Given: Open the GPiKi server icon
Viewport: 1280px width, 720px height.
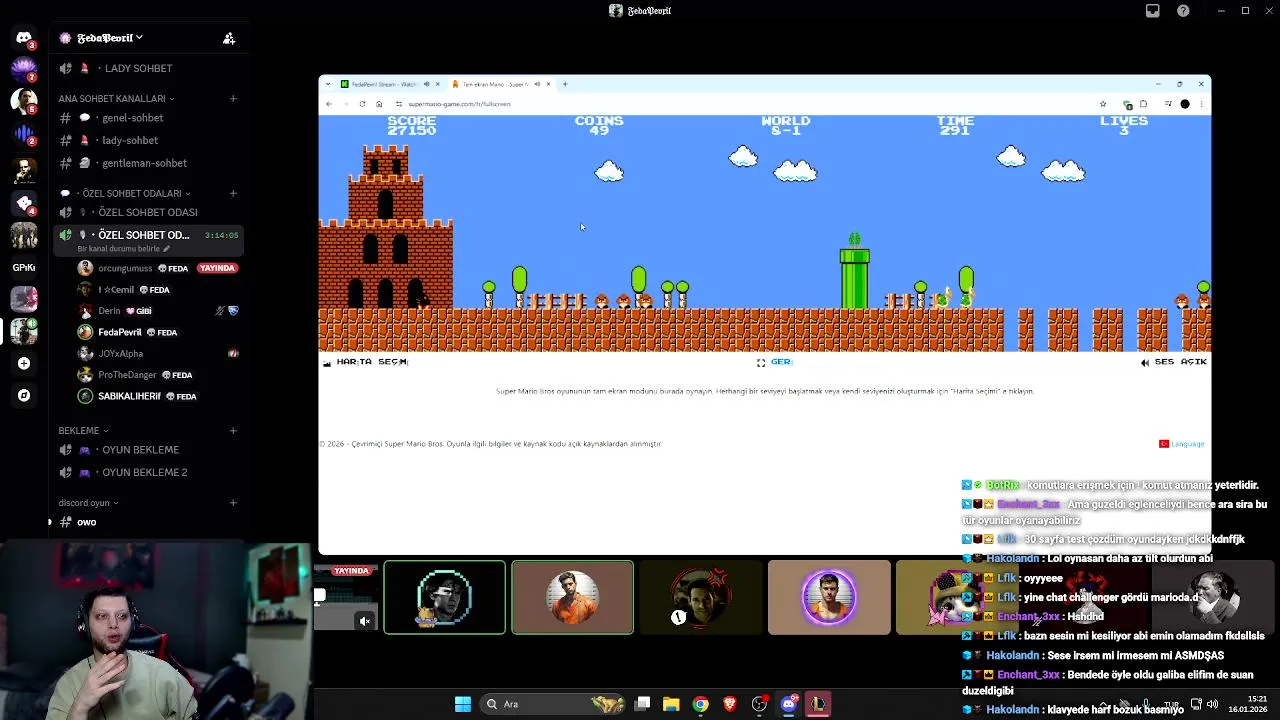Looking at the screenshot, I should 24,267.
